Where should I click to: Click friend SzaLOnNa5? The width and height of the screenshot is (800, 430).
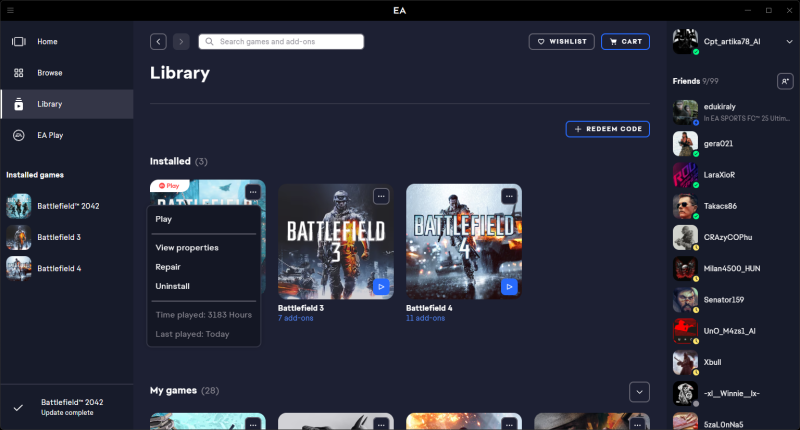point(733,423)
